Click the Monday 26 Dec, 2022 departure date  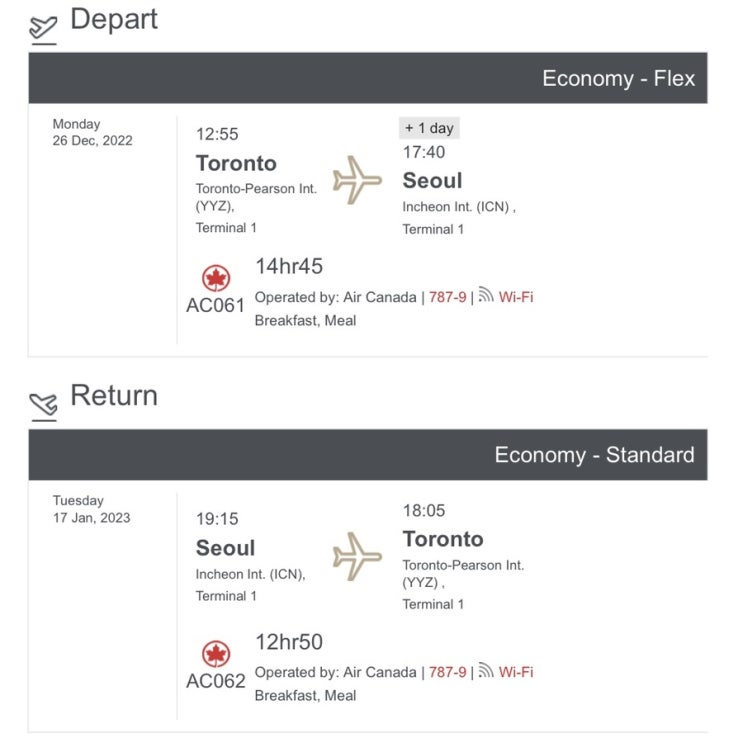92,132
